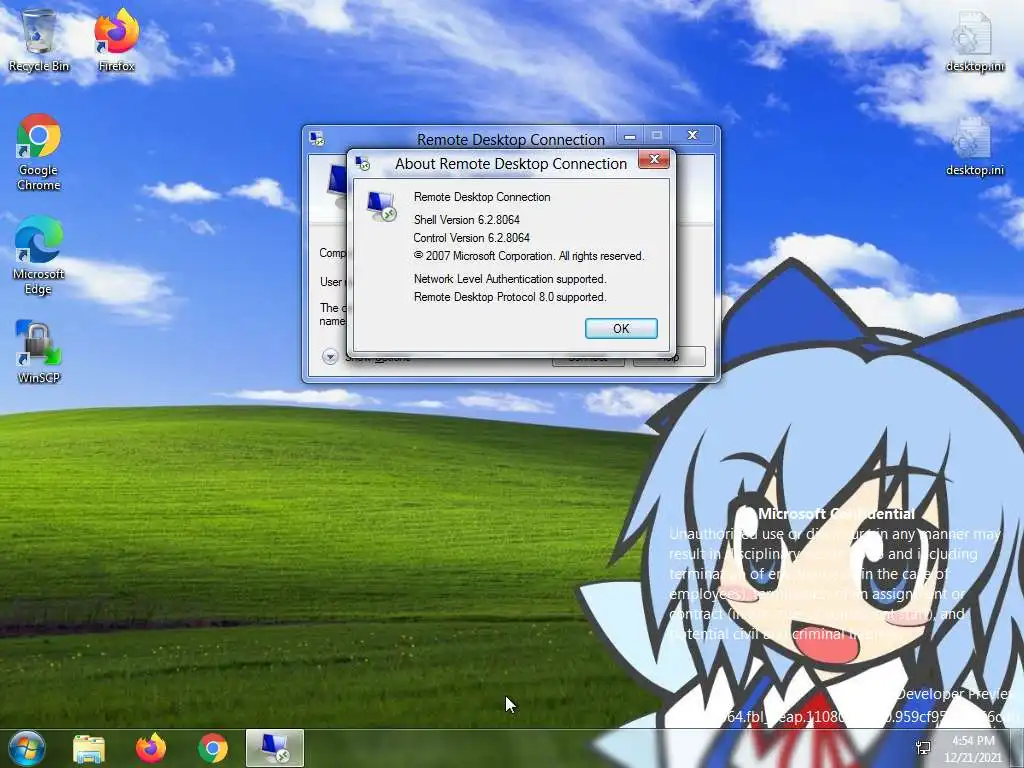Select the upper desktop.ini file icon

tap(974, 42)
